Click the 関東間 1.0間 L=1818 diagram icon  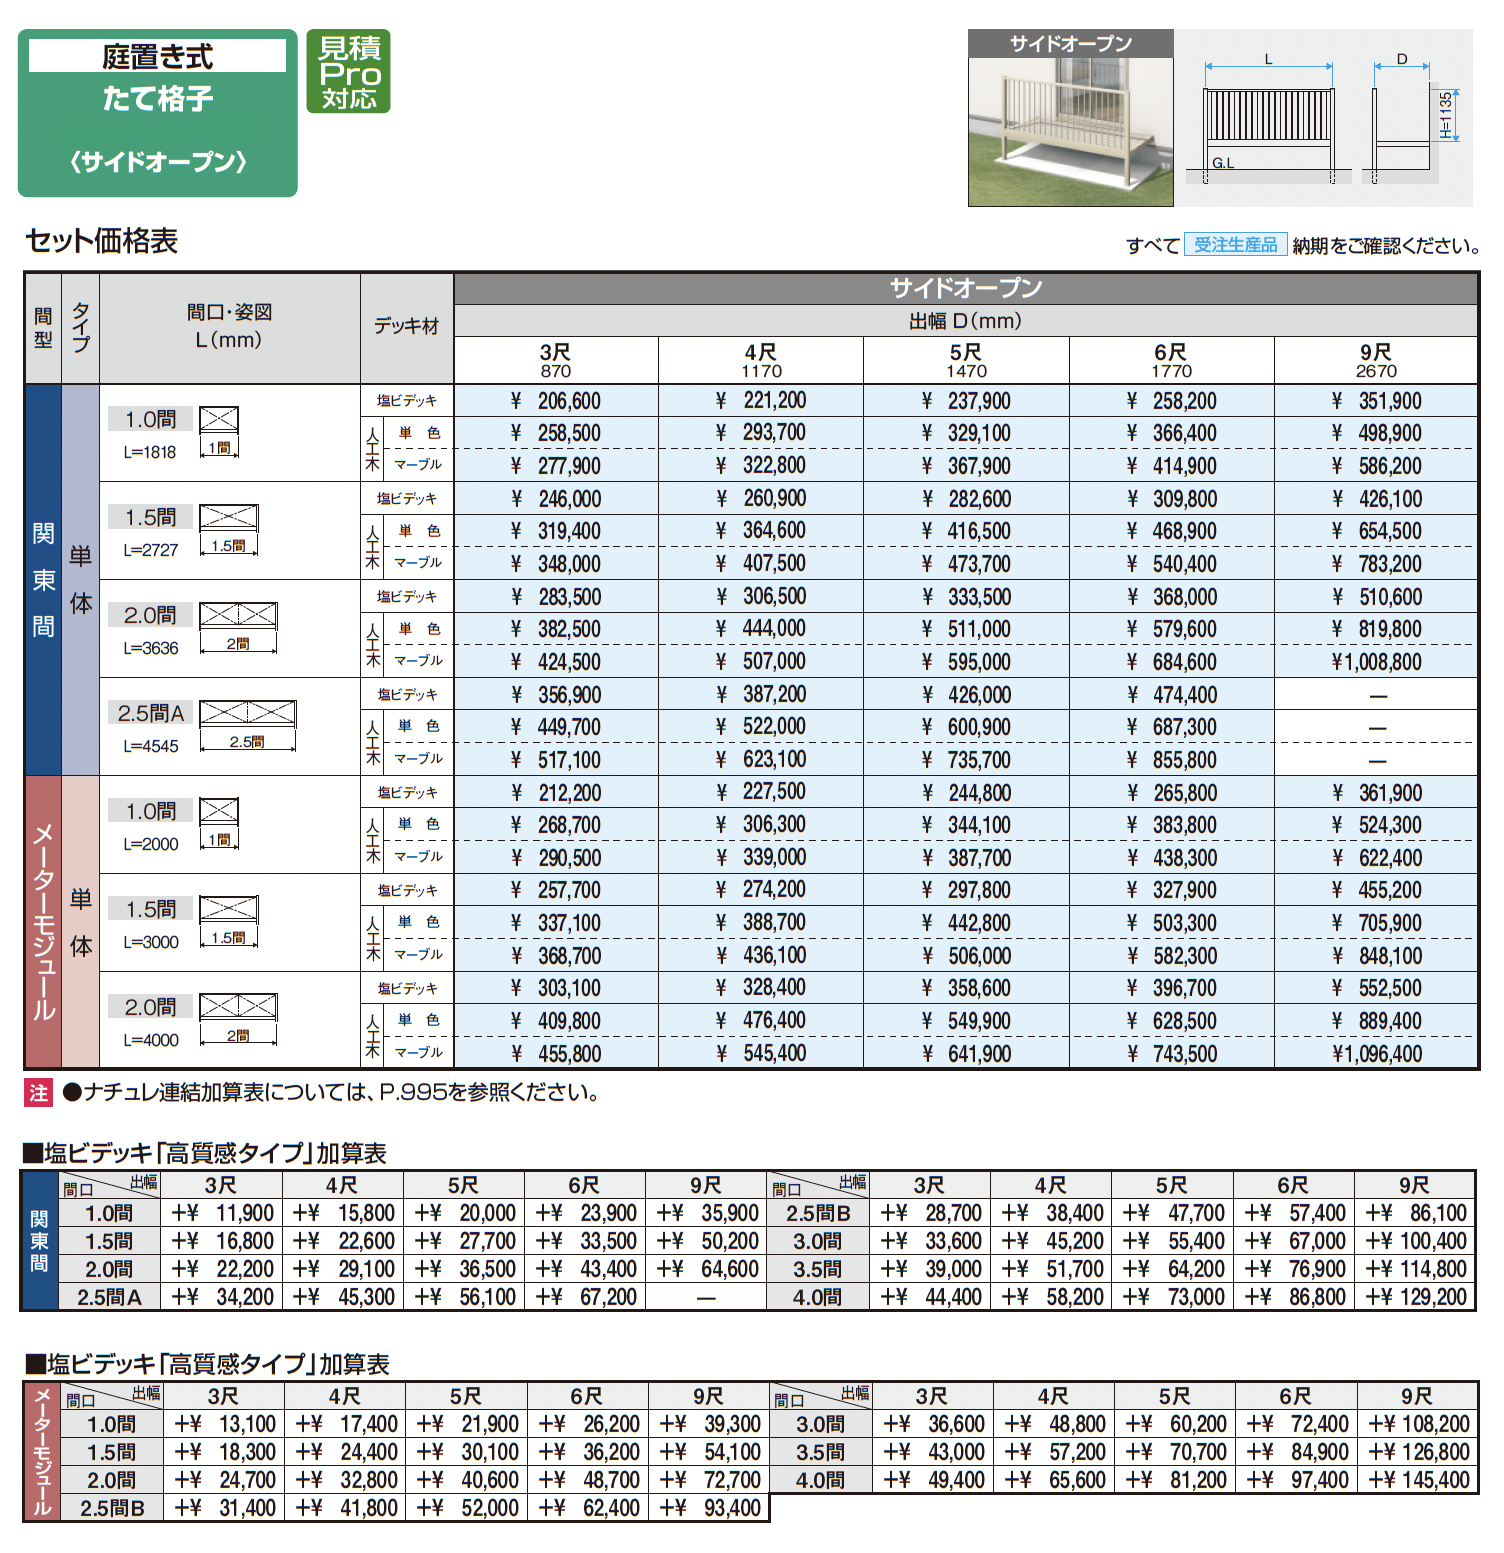coord(219,432)
